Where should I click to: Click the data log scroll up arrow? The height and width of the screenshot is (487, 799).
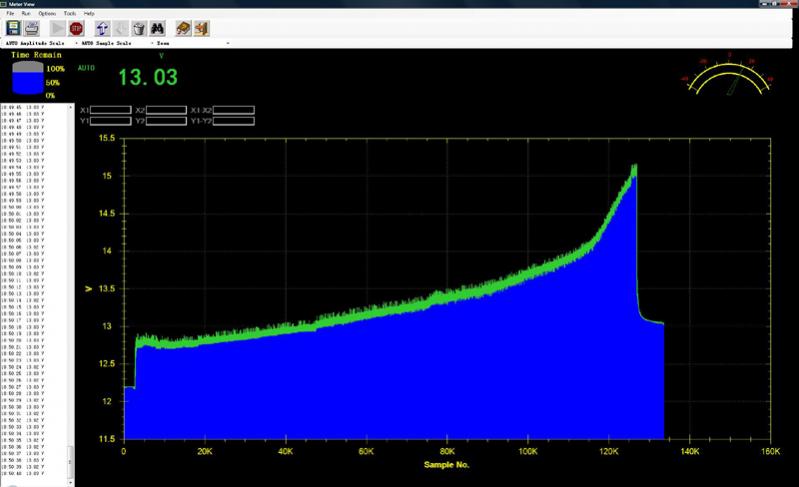coord(70,107)
